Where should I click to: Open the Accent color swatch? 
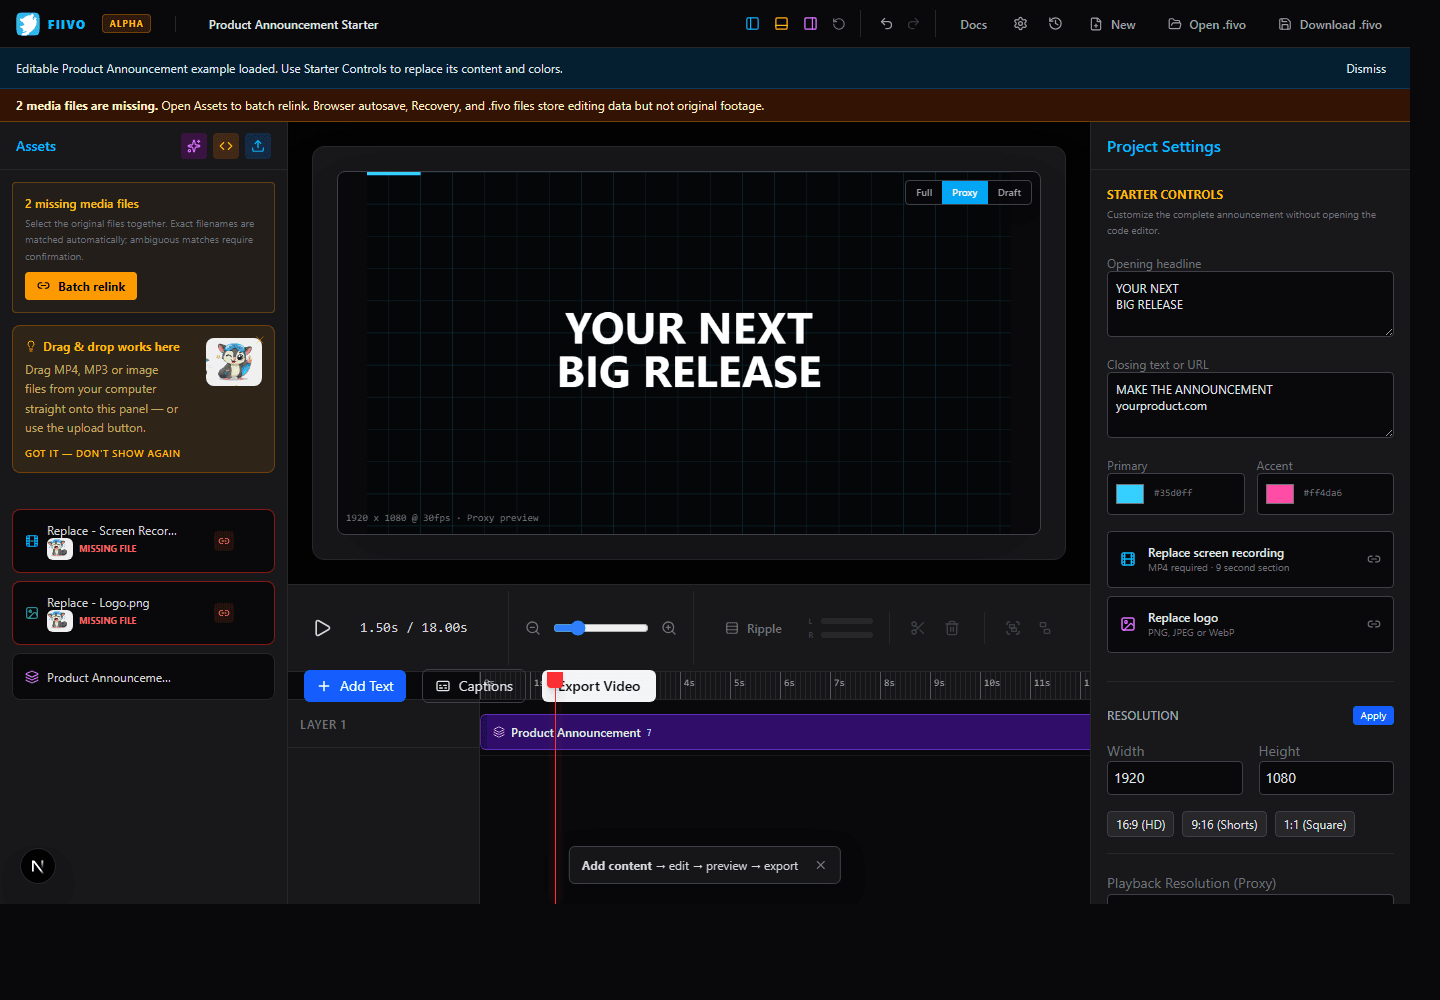pyautogui.click(x=1280, y=494)
